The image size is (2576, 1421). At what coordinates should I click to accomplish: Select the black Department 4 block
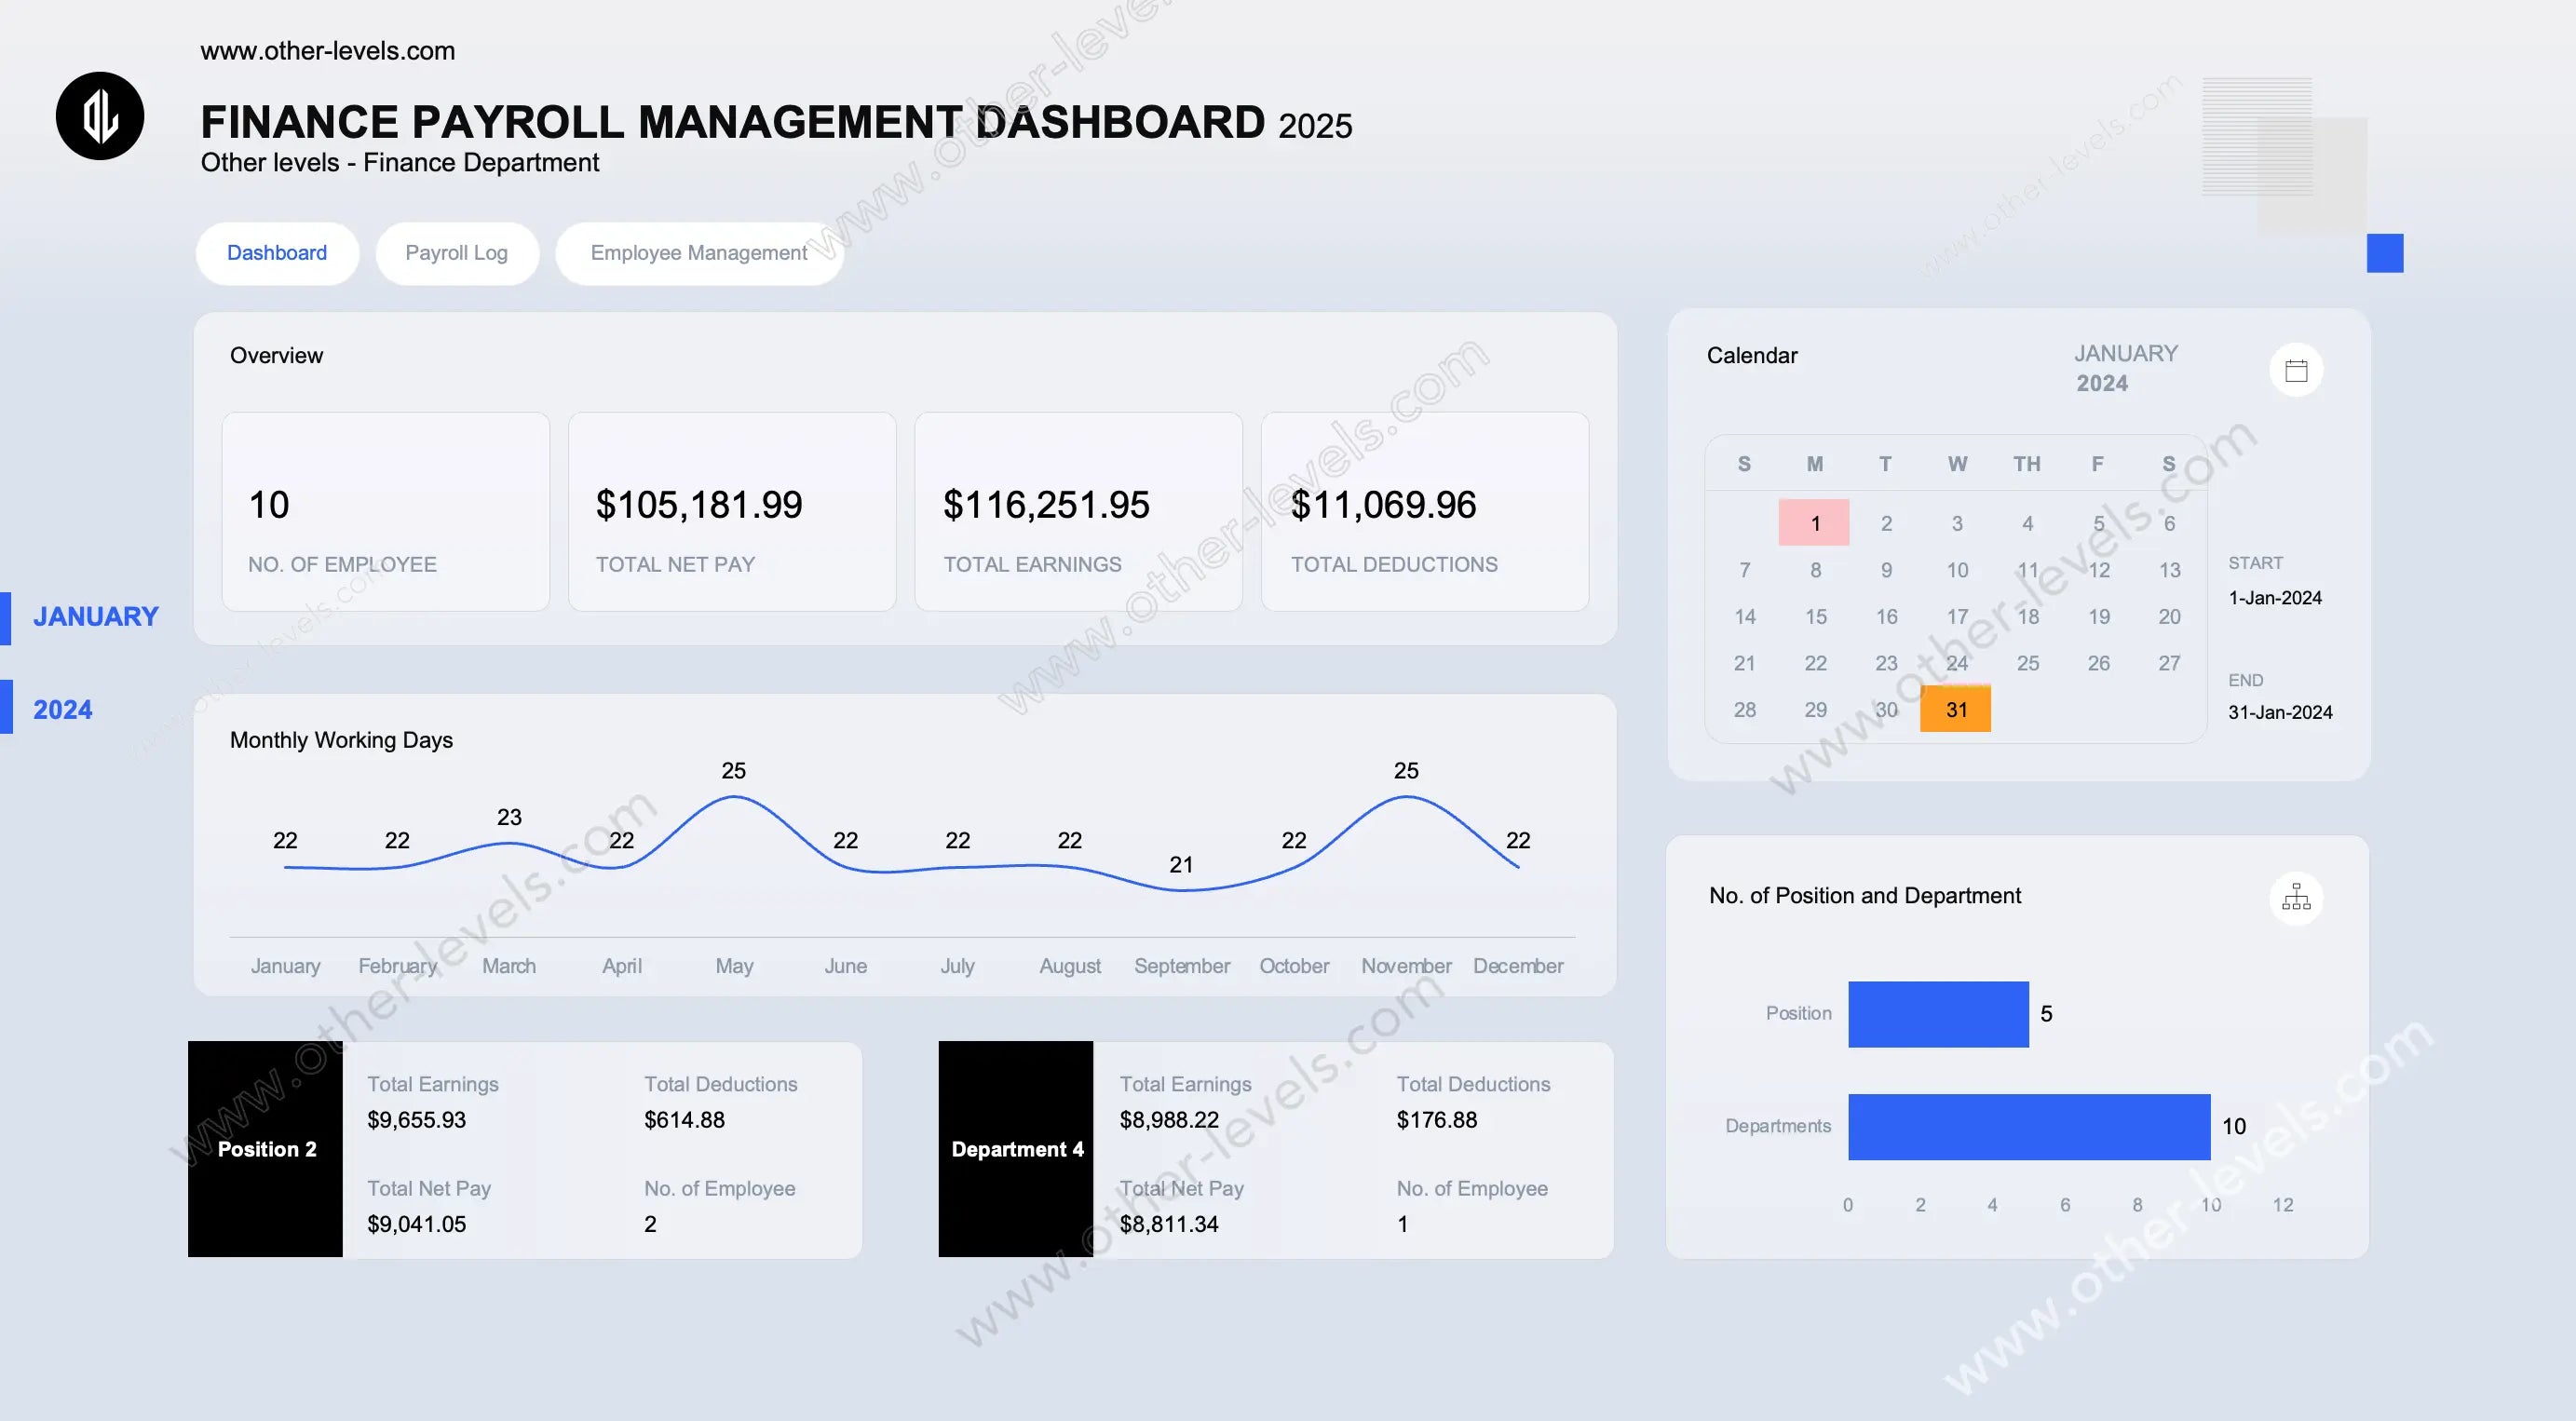coord(1016,1148)
